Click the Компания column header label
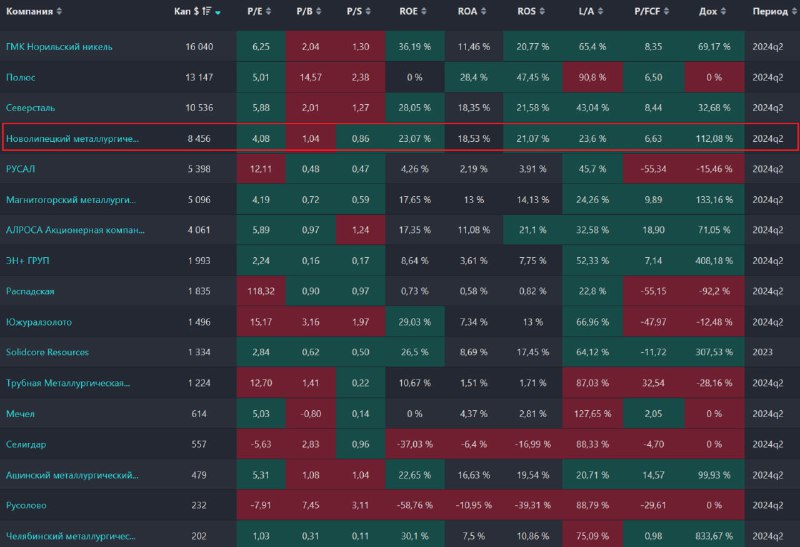The image size is (800, 547). [x=29, y=11]
